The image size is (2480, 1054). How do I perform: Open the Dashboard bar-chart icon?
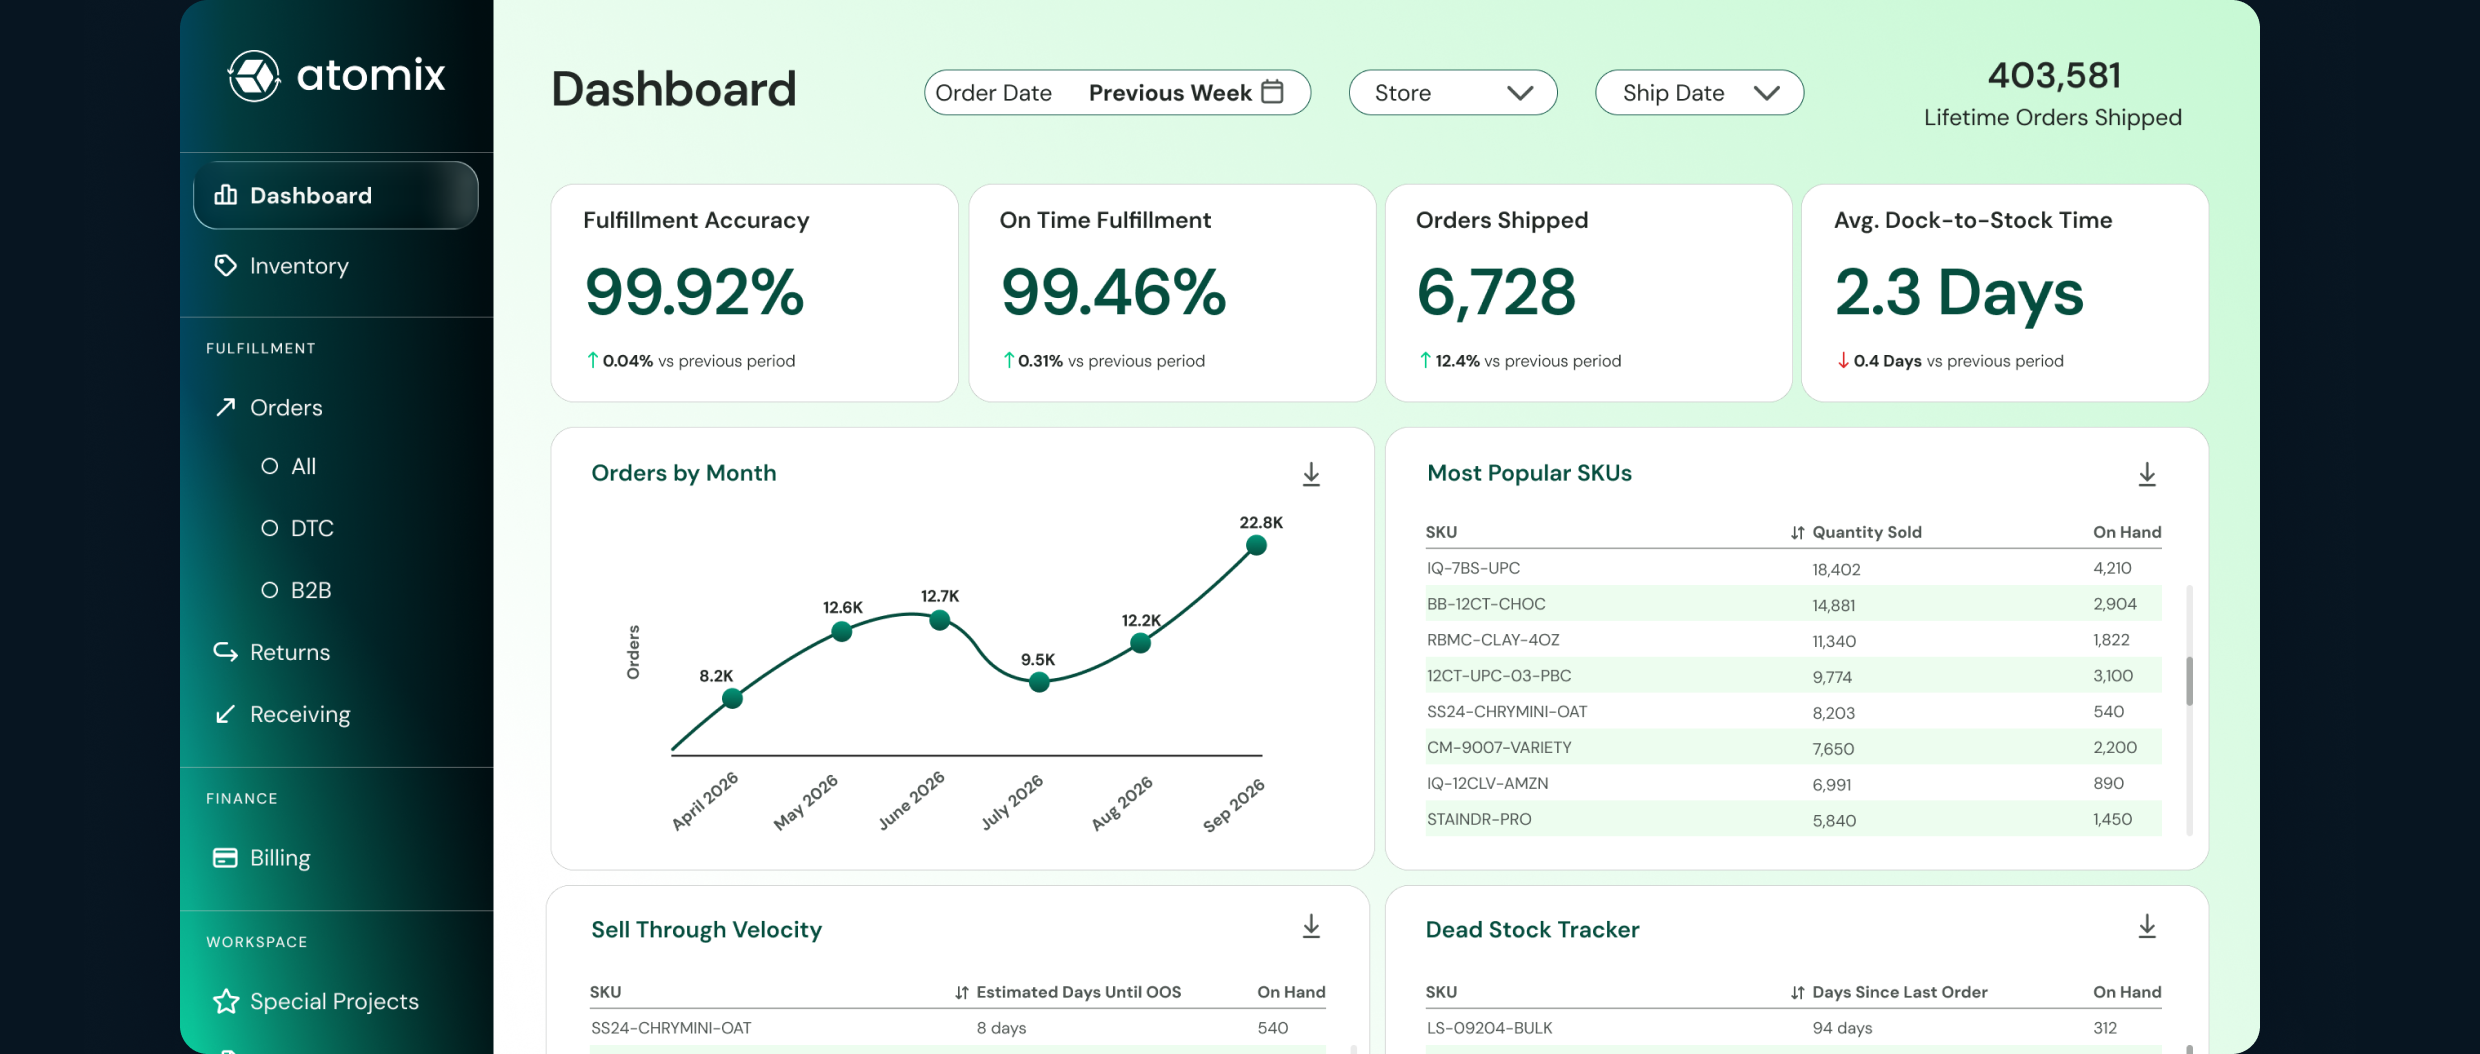[226, 194]
